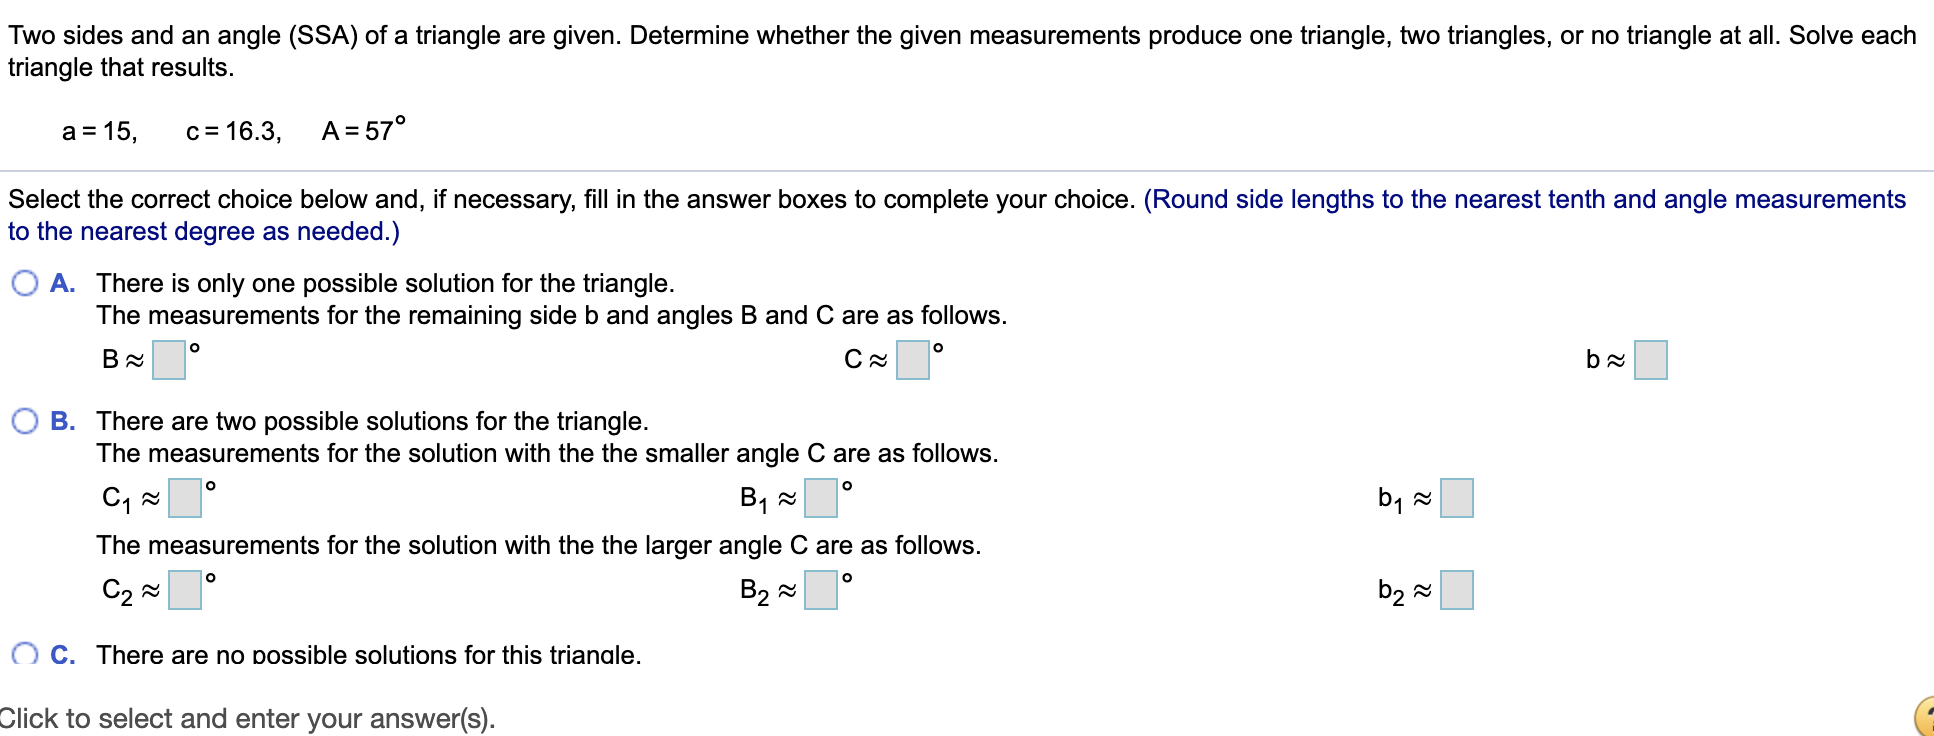1934x736 pixels.
Task: Click the answer box for B2
Action: coord(820,589)
